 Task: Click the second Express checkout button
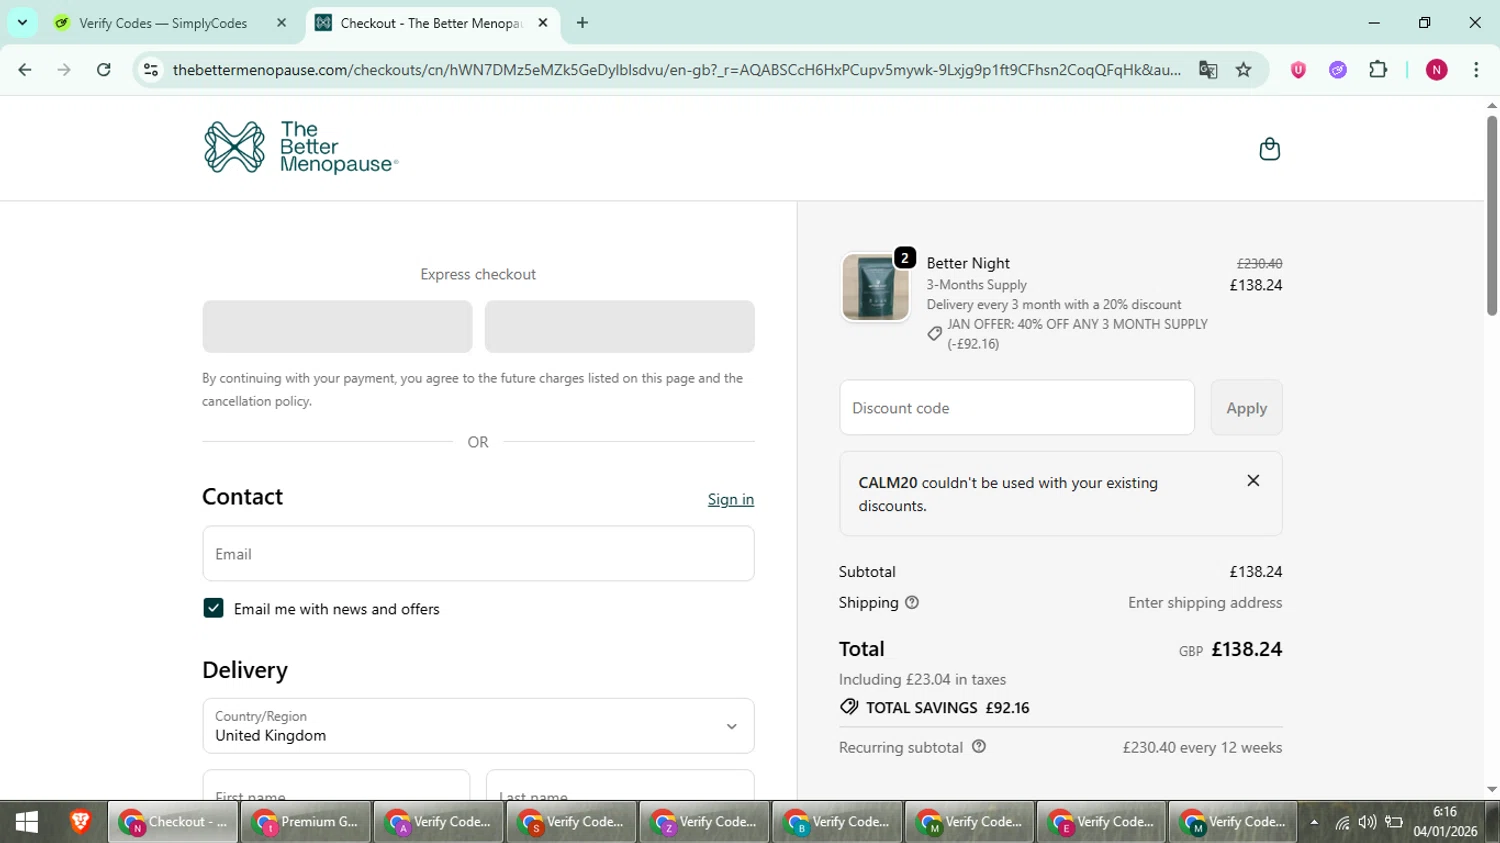[x=620, y=327]
